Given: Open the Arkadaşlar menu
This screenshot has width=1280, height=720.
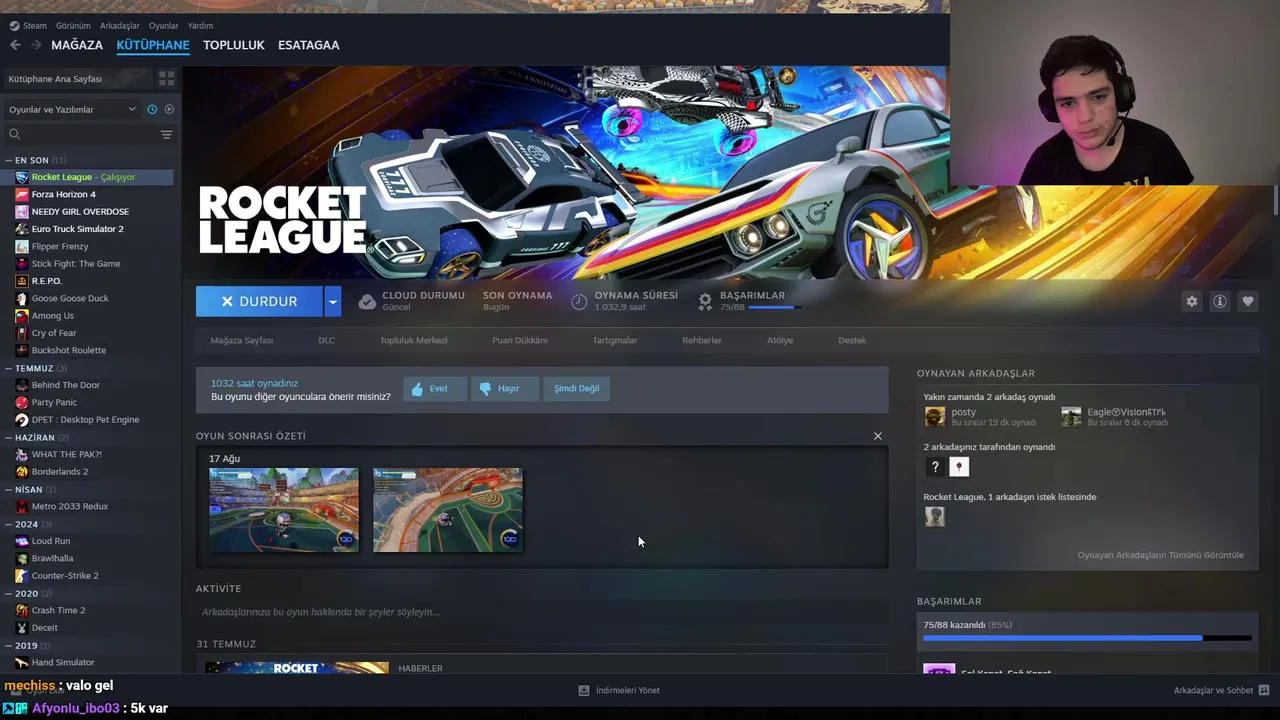Looking at the screenshot, I should pos(120,26).
